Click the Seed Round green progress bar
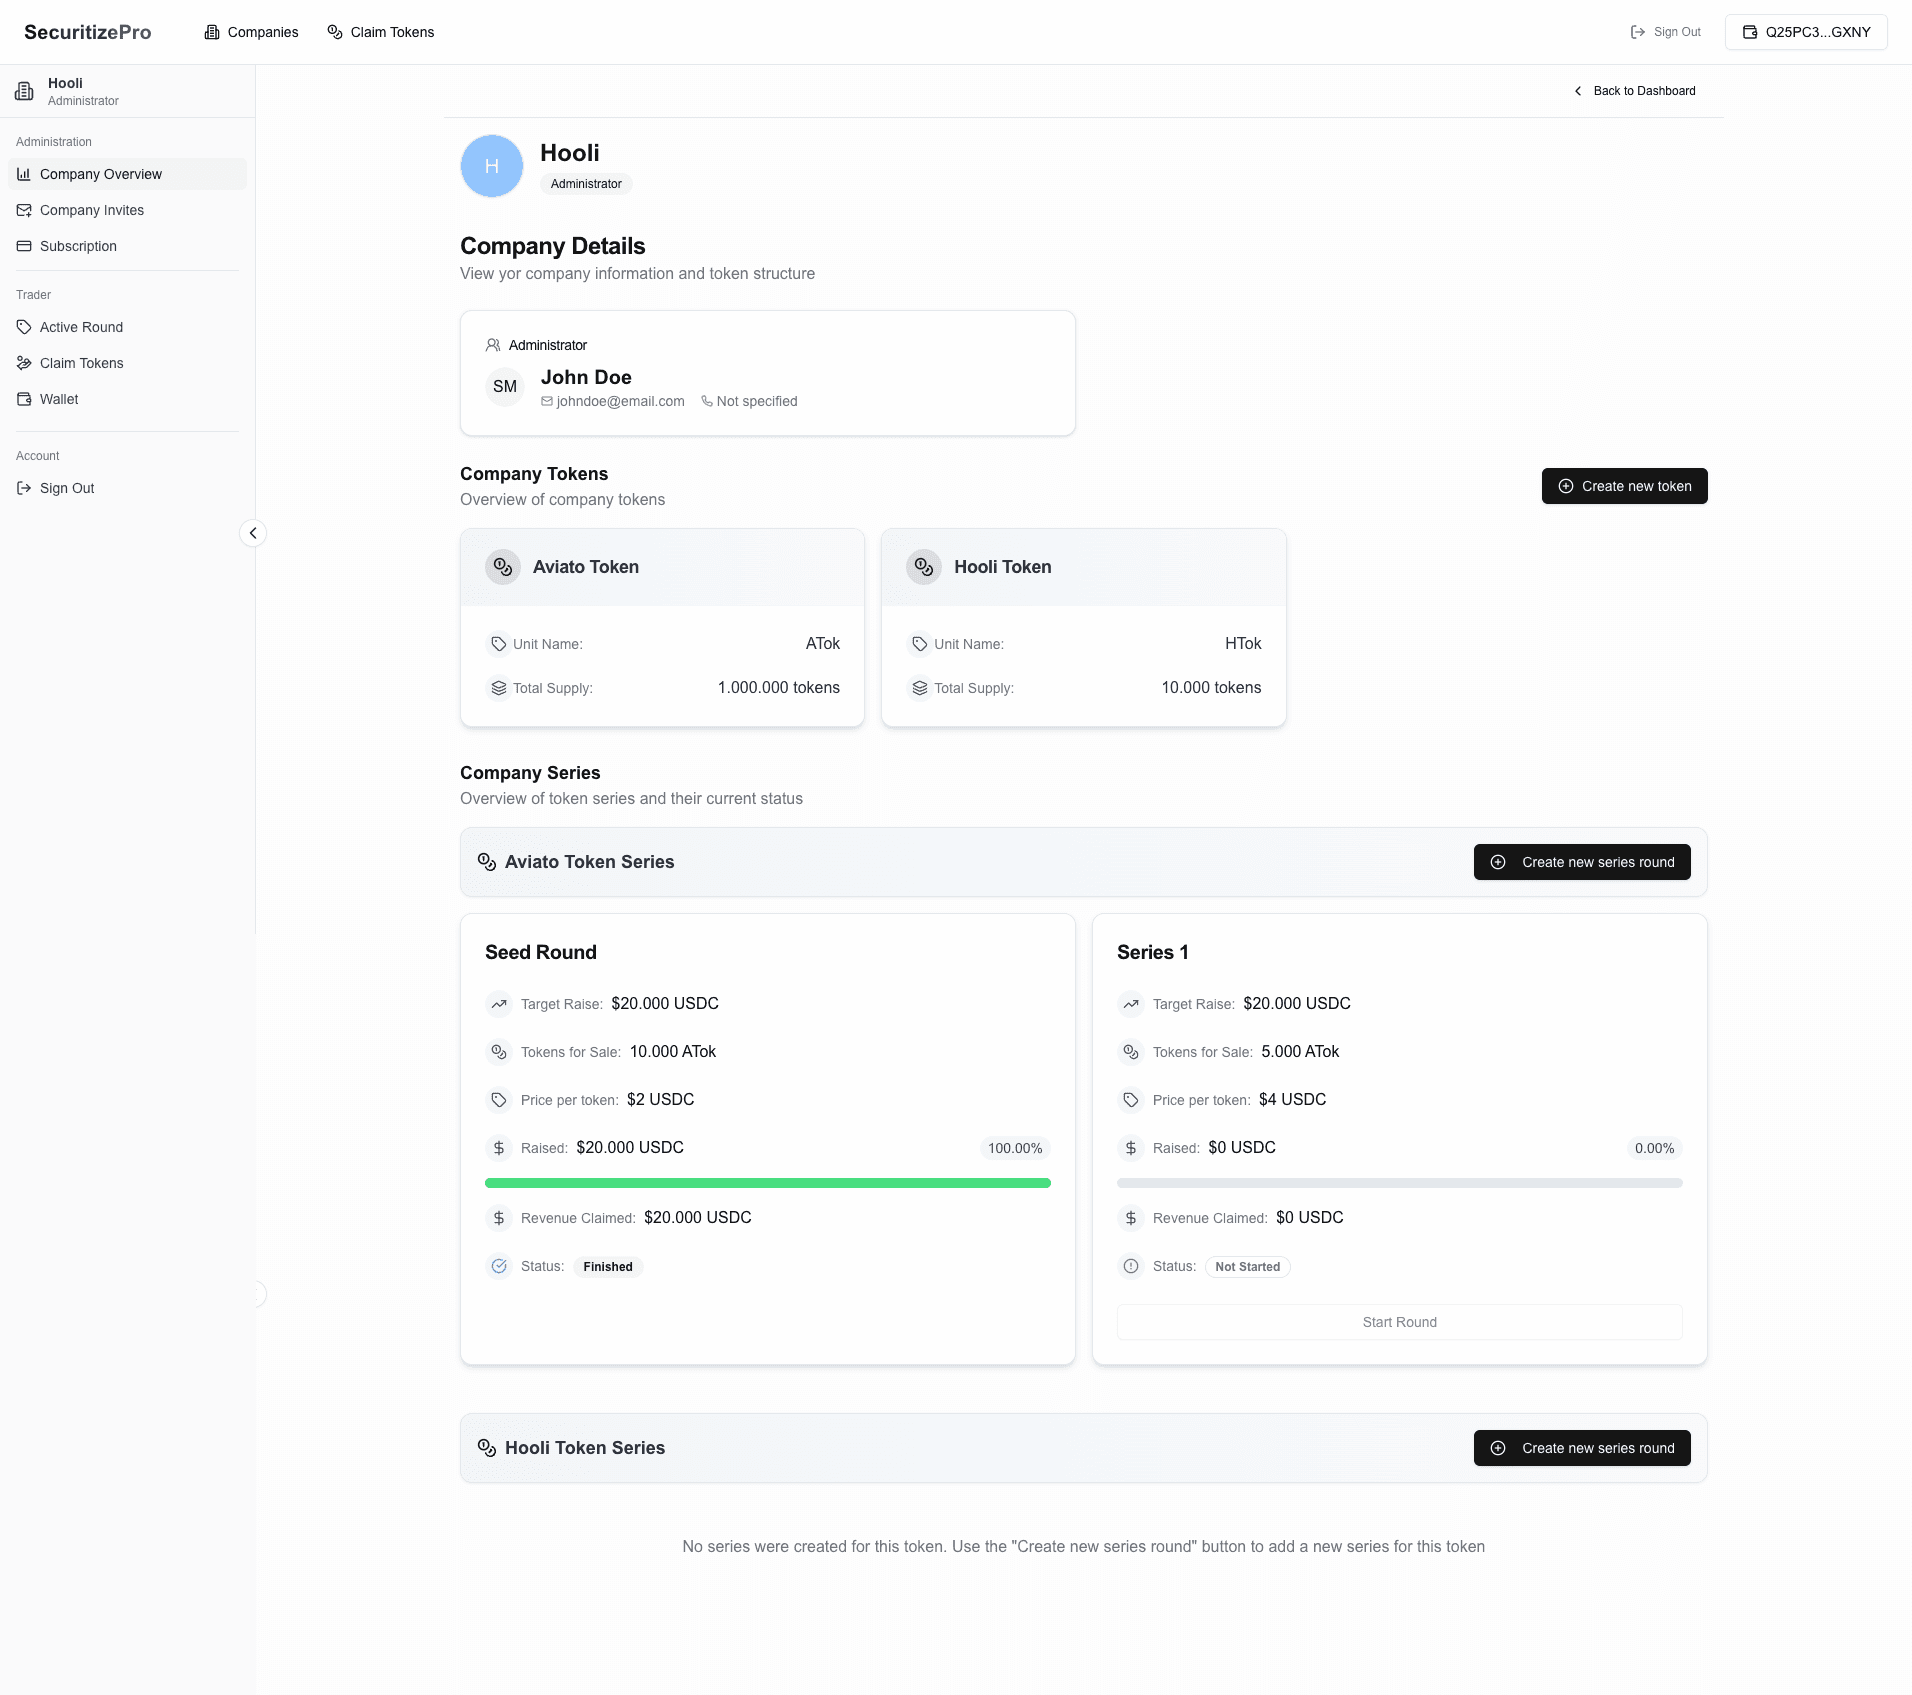 [767, 1183]
